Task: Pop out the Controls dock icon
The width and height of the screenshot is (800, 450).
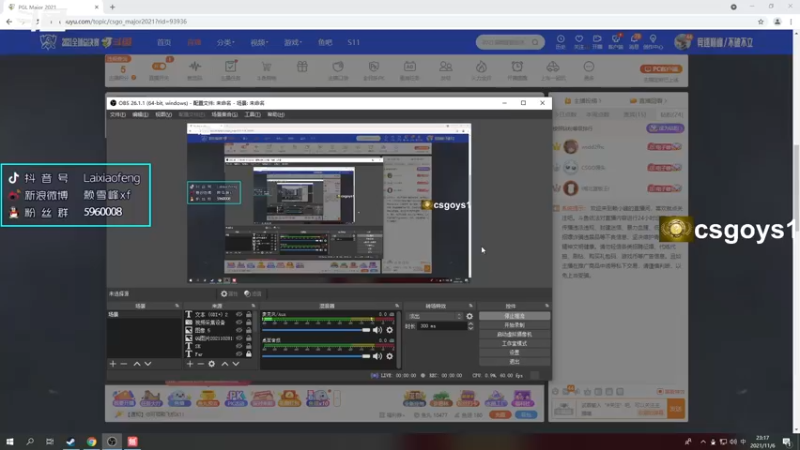Action: coord(547,306)
